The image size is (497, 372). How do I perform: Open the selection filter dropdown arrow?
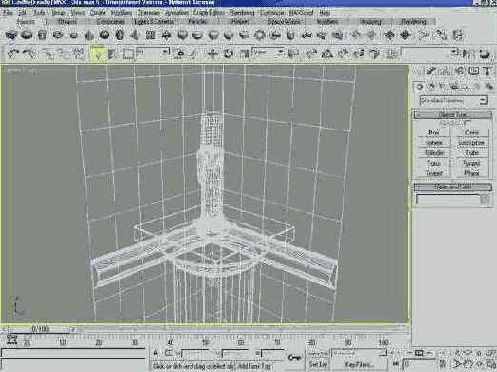tap(165, 52)
